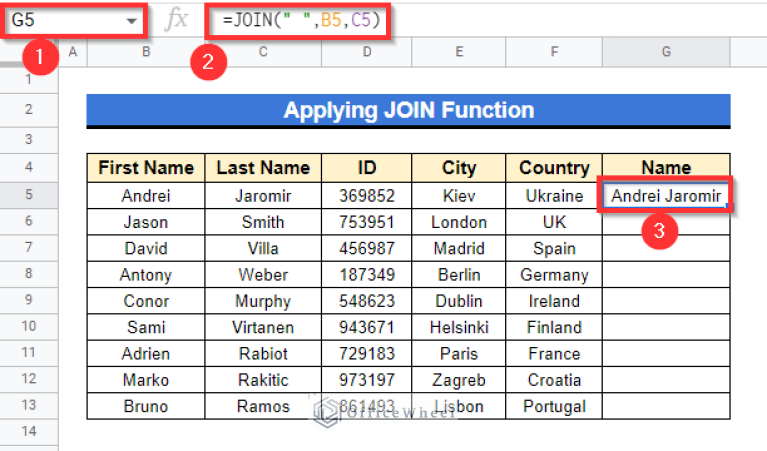Select the first name 'Andrei' cell
767x451 pixels.
pyautogui.click(x=146, y=196)
